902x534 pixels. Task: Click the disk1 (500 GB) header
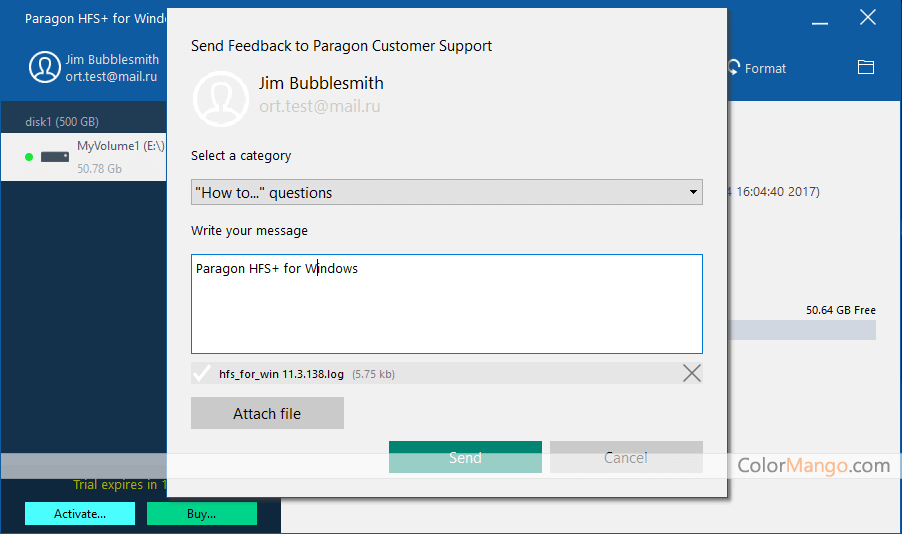click(x=62, y=122)
